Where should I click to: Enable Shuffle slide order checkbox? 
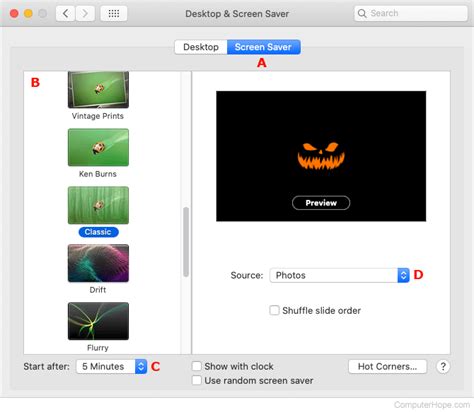tap(274, 310)
